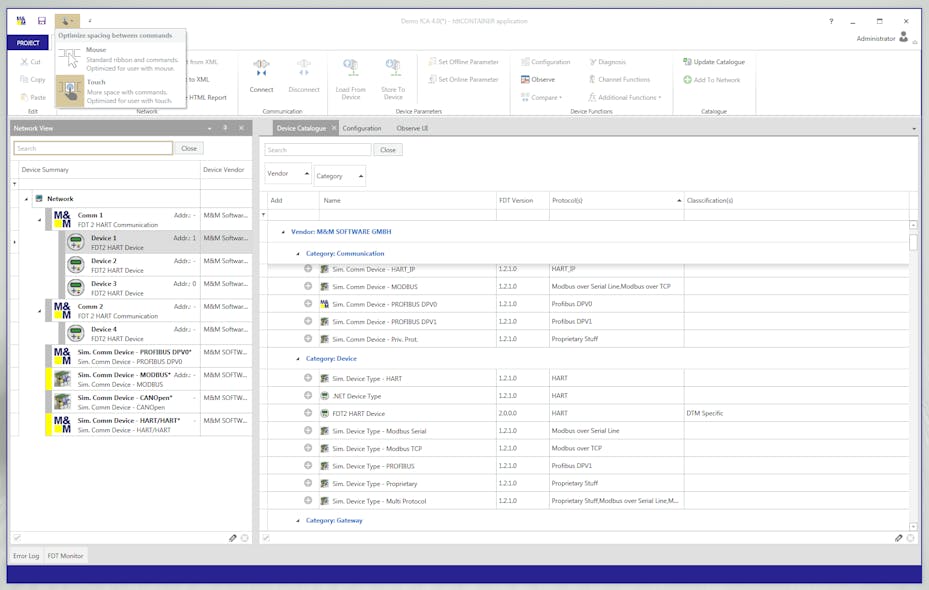Open the PROJECT ribbon tab
Image resolution: width=929 pixels, height=590 pixels.
[28, 43]
